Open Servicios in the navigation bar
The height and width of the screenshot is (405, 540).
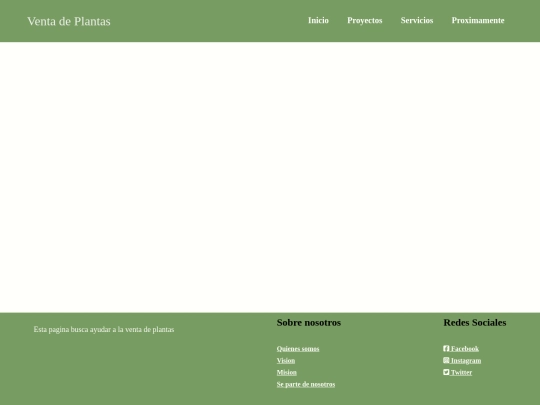417,21
